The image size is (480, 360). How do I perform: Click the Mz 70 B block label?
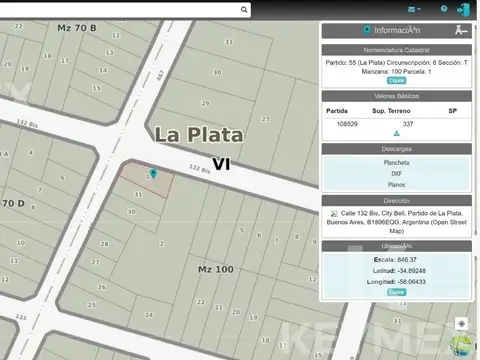(77, 28)
